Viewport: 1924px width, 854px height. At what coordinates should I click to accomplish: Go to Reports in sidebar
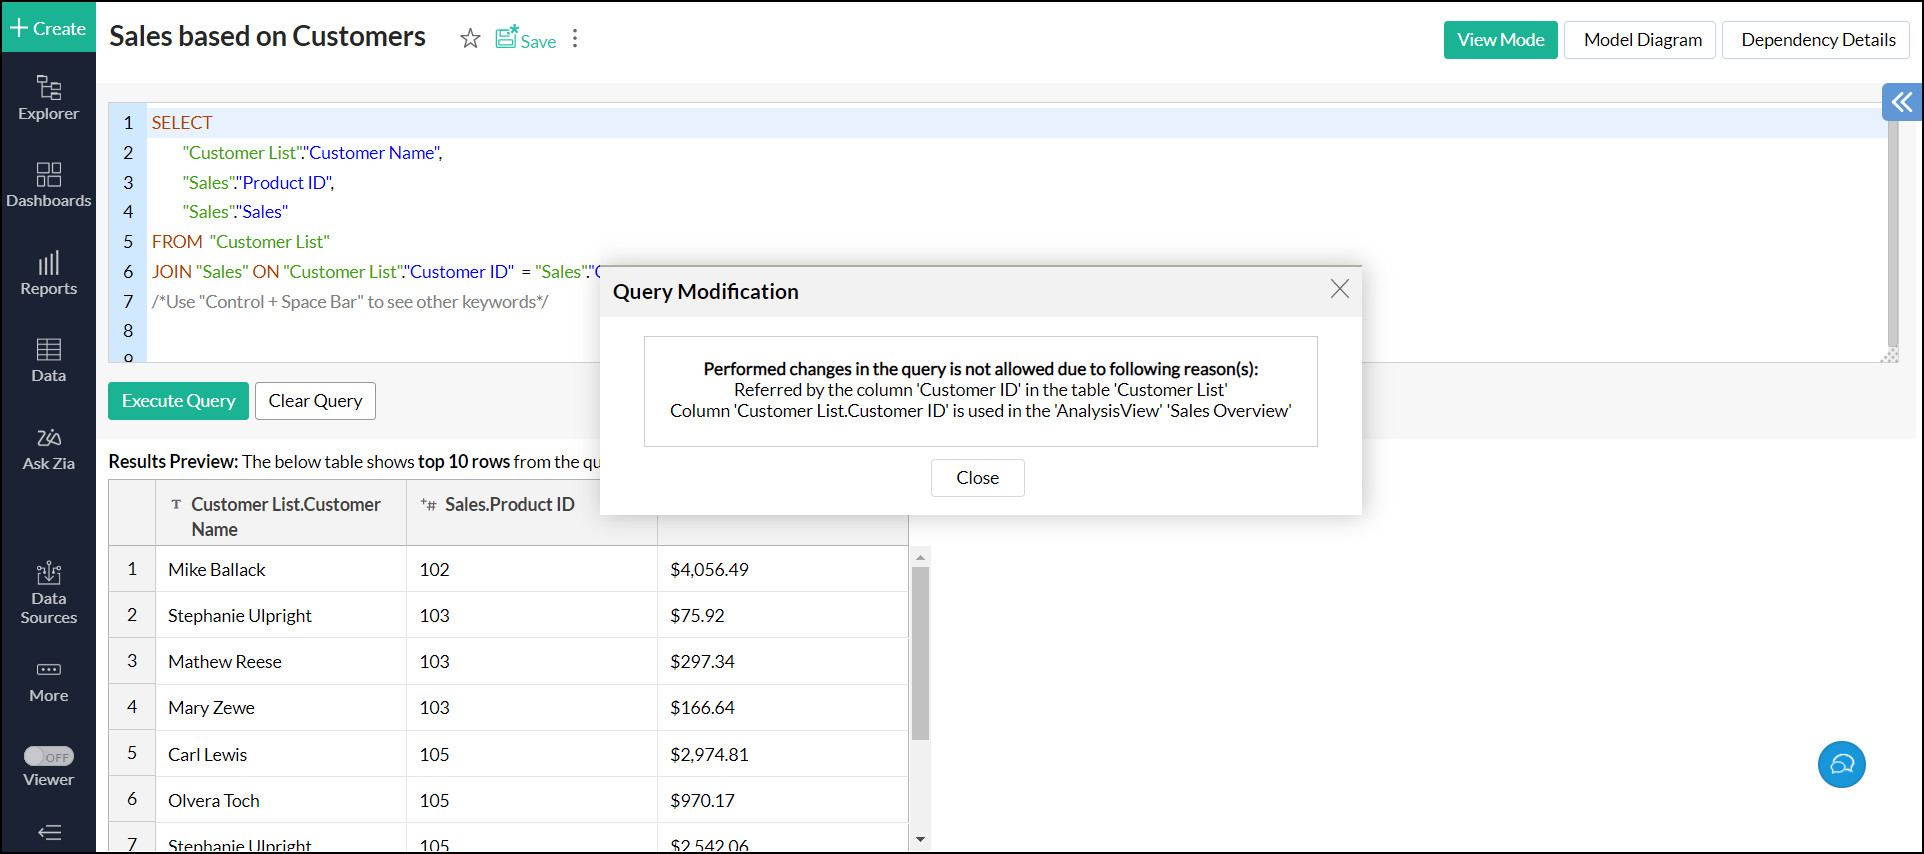coord(48,273)
